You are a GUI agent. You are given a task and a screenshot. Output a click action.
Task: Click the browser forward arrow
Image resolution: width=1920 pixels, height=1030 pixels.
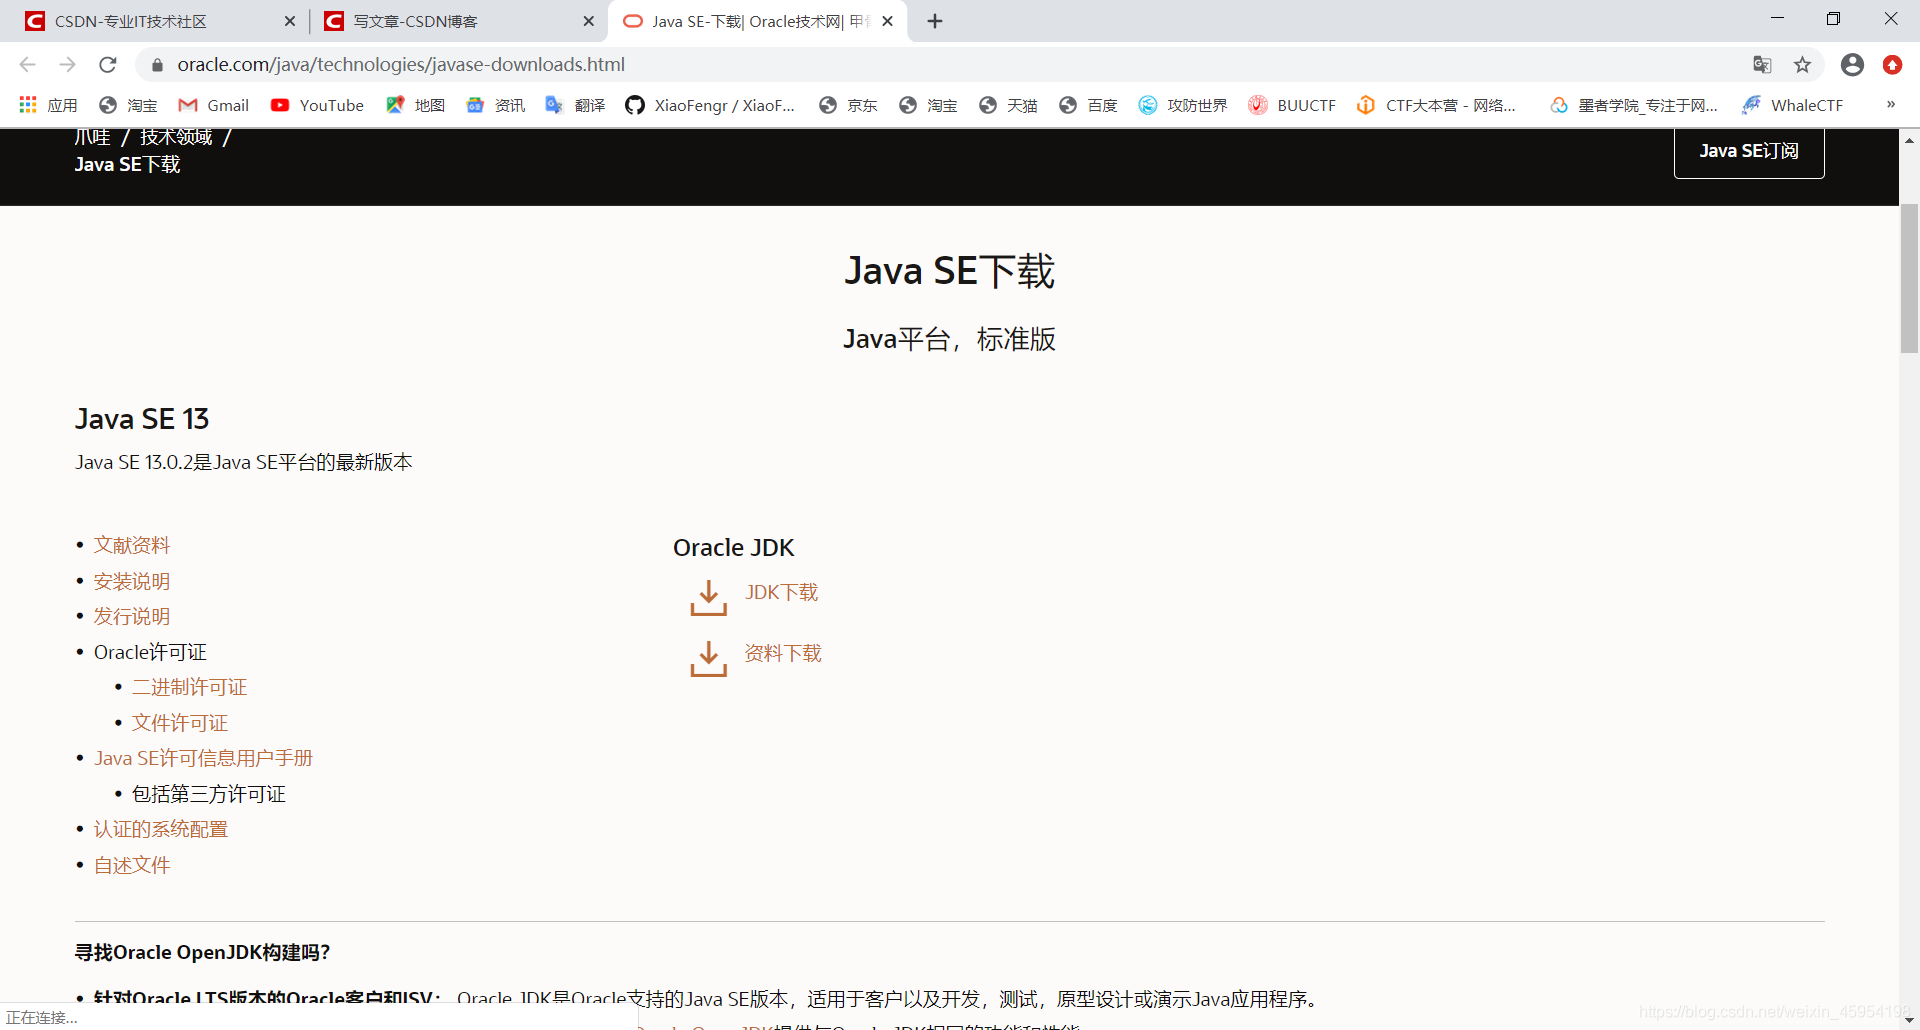(x=67, y=65)
